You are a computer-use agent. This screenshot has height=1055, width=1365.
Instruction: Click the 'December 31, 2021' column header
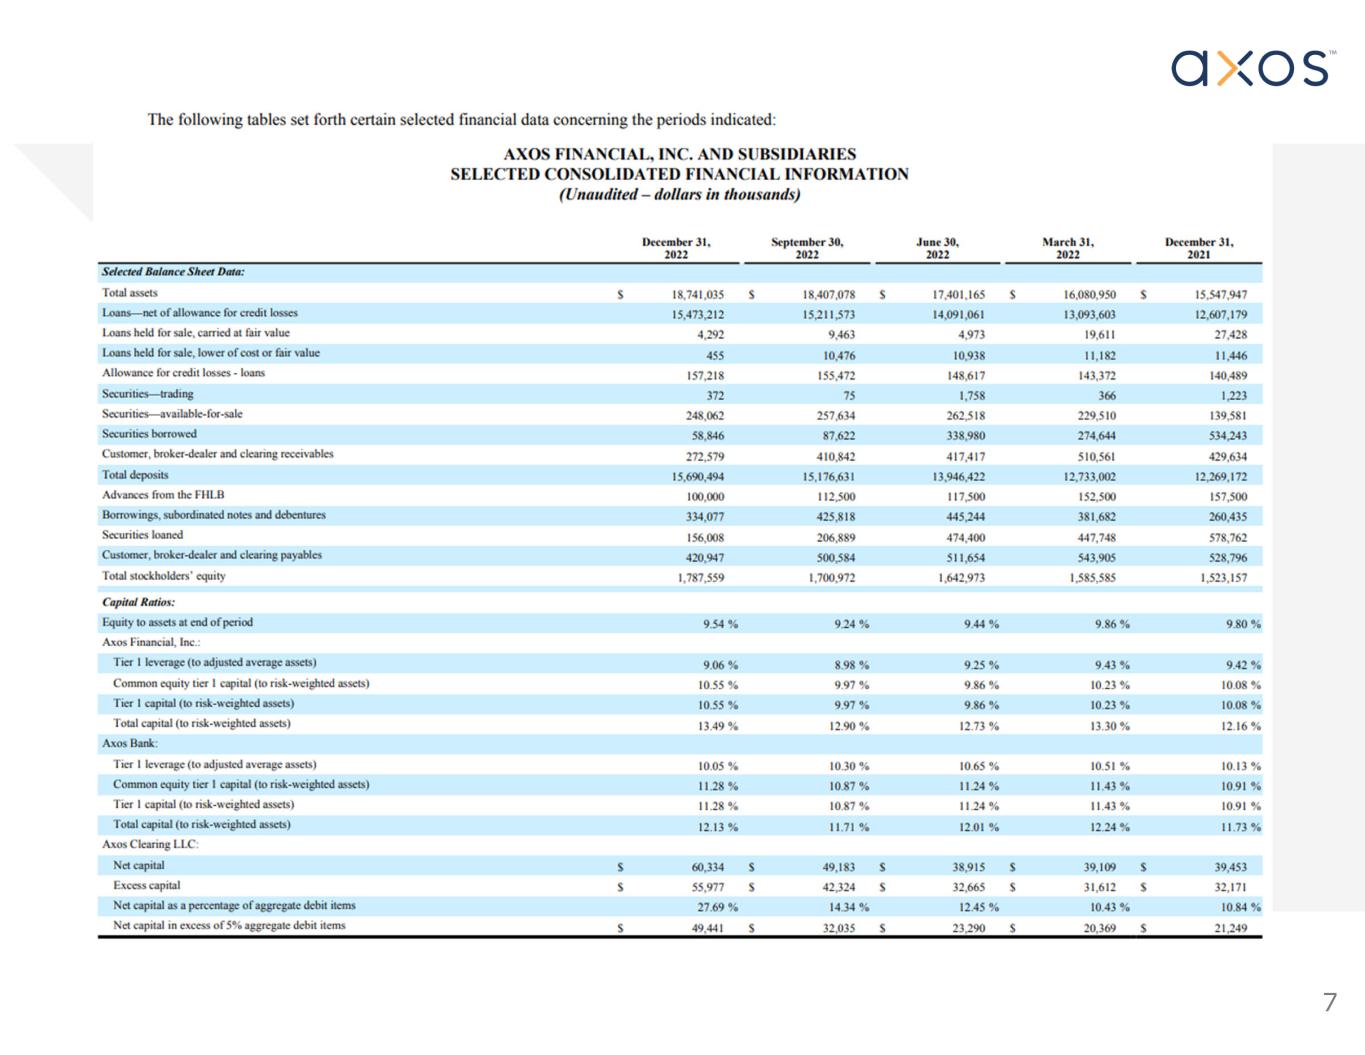[1199, 248]
